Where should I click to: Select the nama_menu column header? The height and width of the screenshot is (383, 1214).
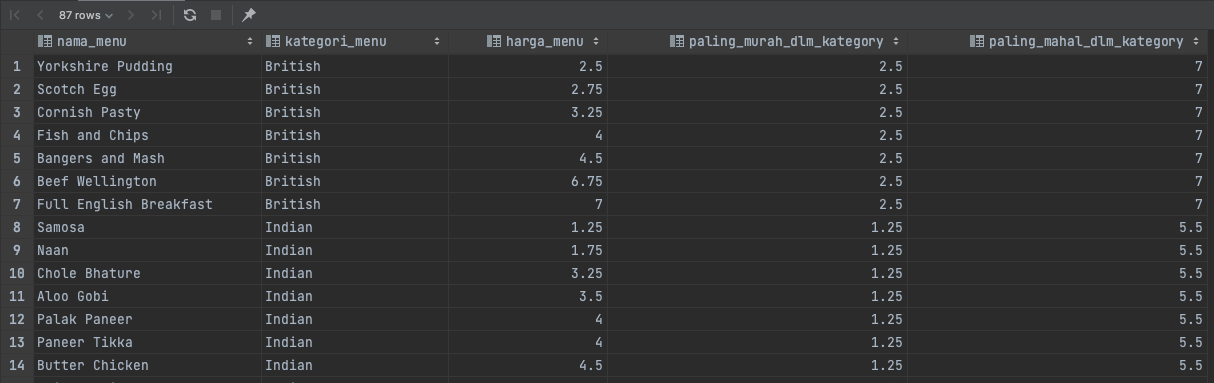click(x=146, y=42)
